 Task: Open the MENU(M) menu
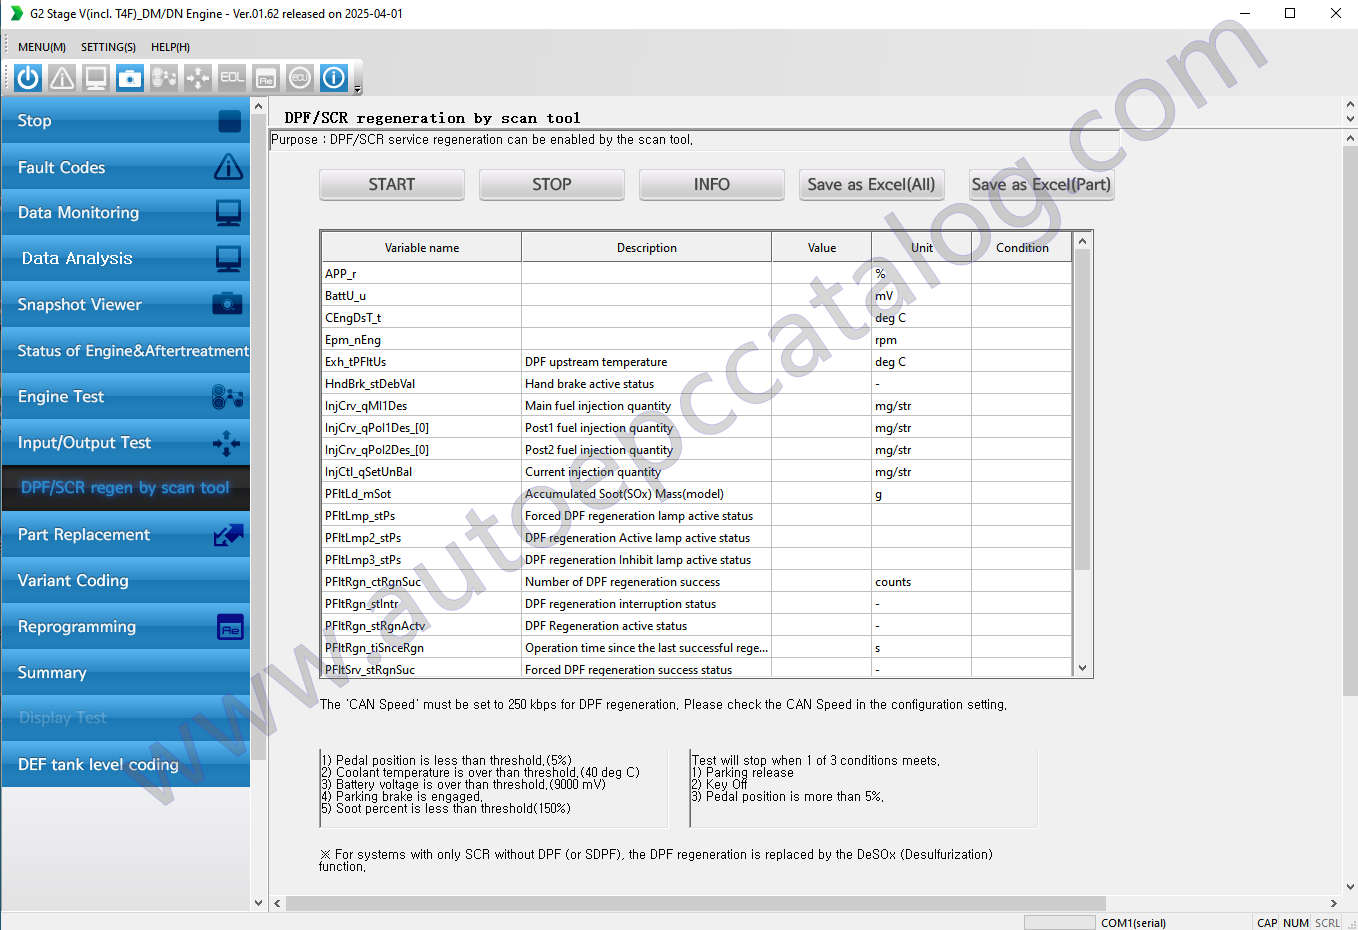coord(42,47)
